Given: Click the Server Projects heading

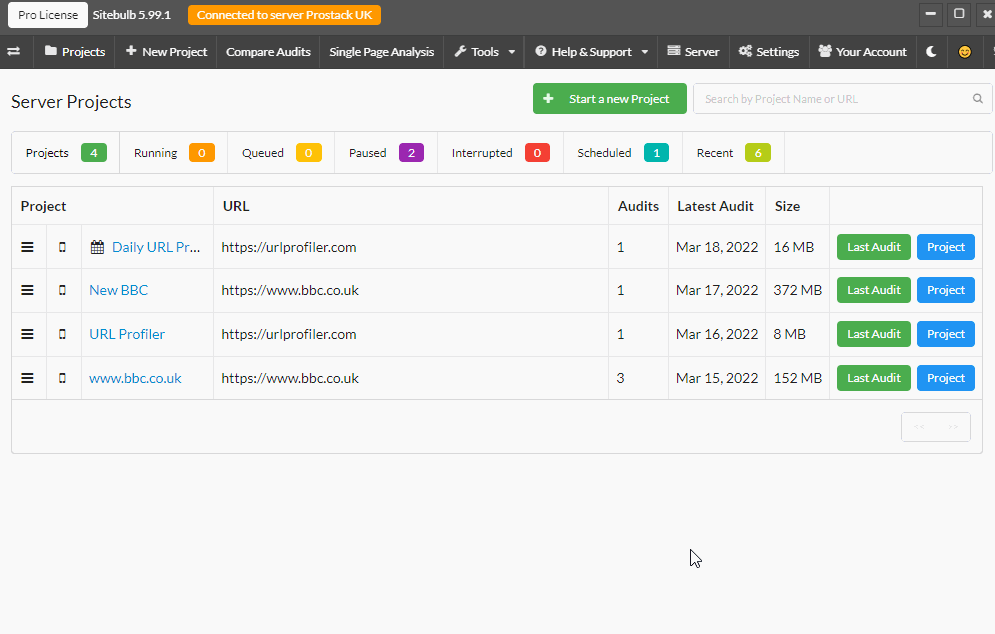Looking at the screenshot, I should click(71, 102).
